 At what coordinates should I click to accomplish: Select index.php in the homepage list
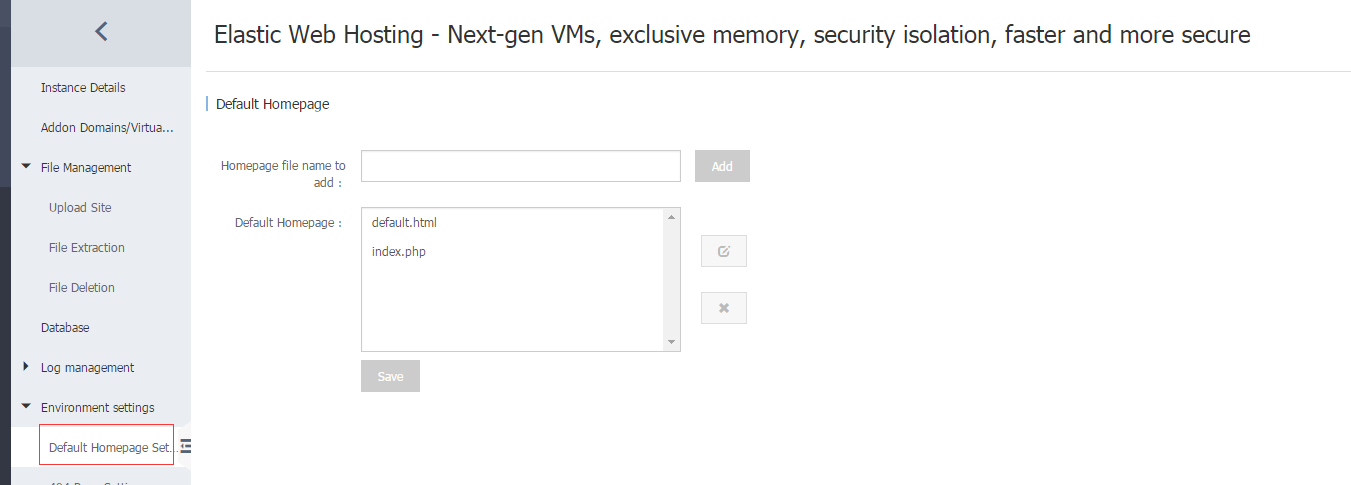pyautogui.click(x=399, y=252)
